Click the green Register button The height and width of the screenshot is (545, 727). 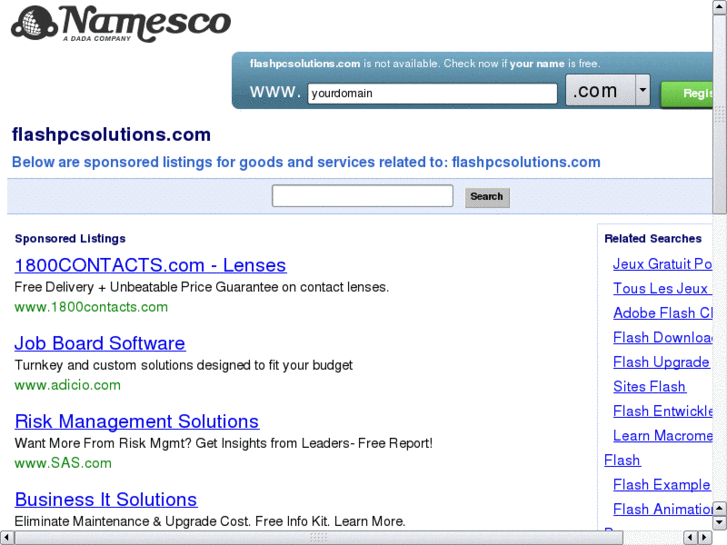point(687,94)
